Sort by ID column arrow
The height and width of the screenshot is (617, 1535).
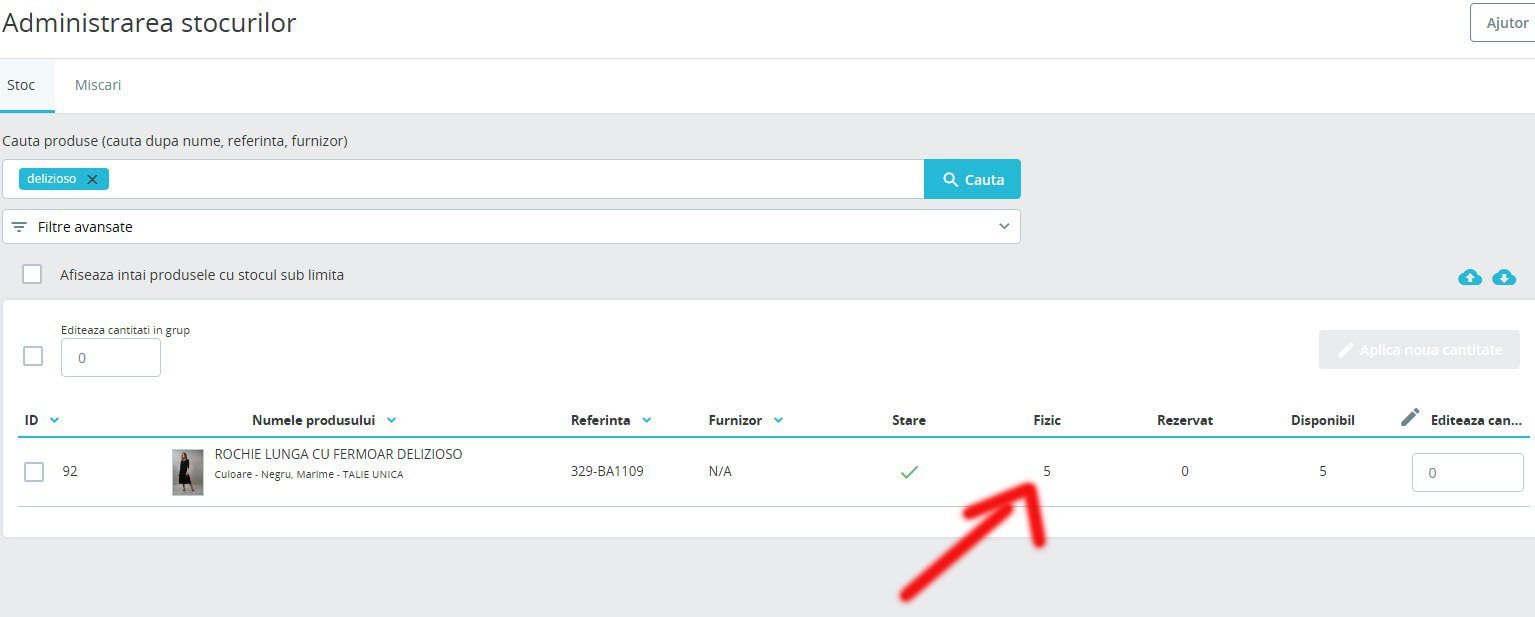point(54,420)
